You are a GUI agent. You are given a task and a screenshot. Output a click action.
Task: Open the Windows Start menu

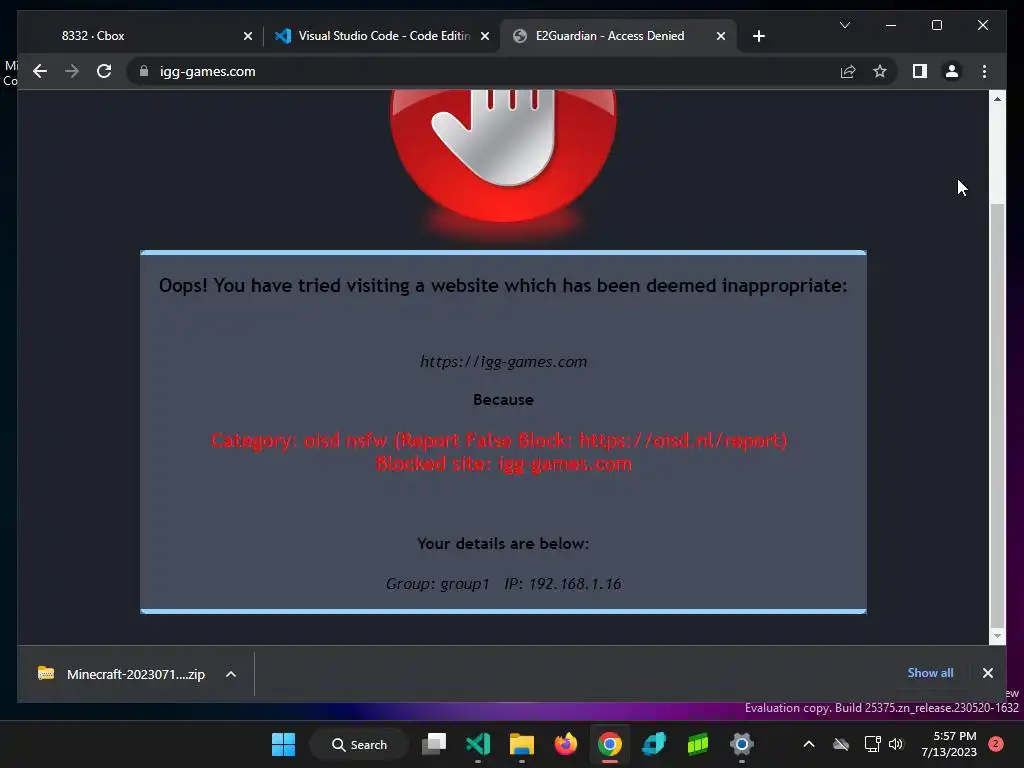(x=283, y=744)
